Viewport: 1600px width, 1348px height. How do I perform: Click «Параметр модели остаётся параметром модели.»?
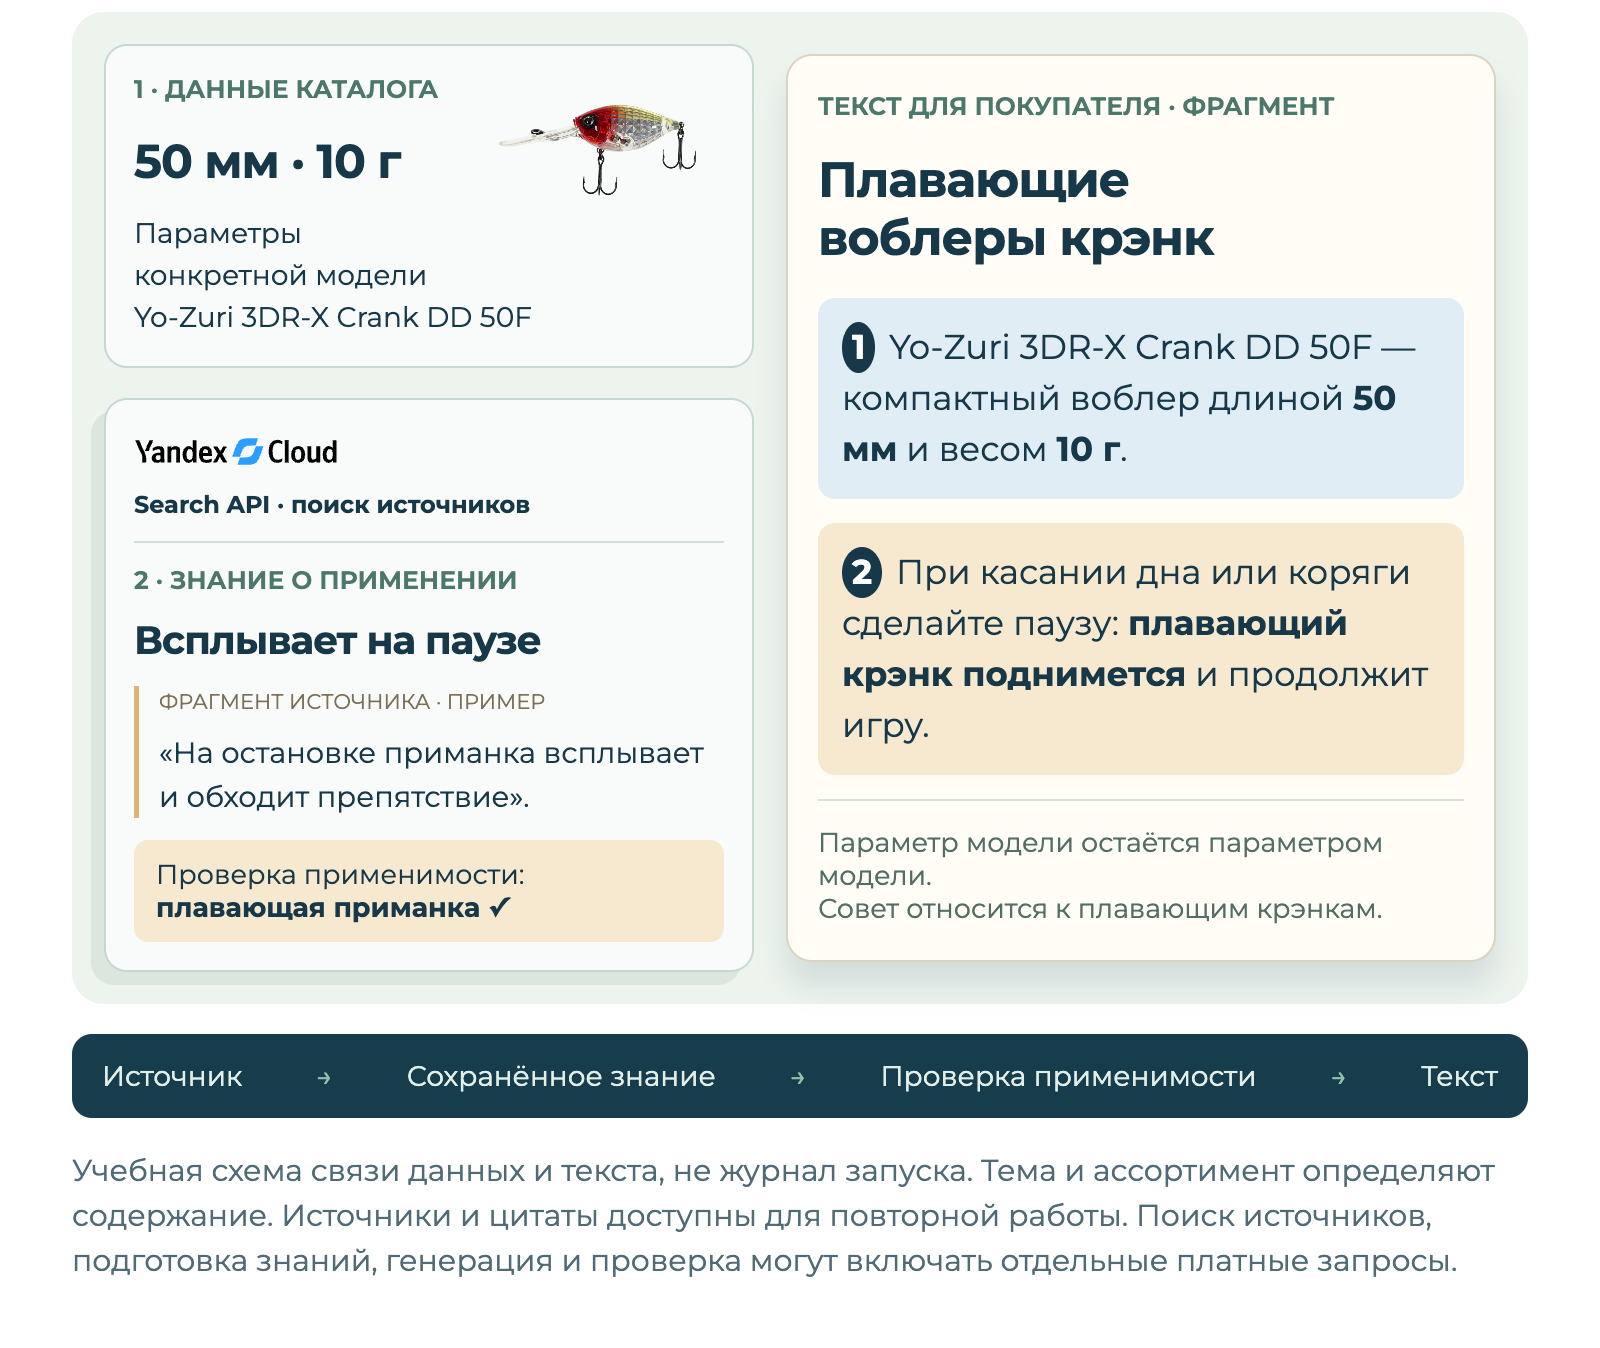coord(1100,859)
